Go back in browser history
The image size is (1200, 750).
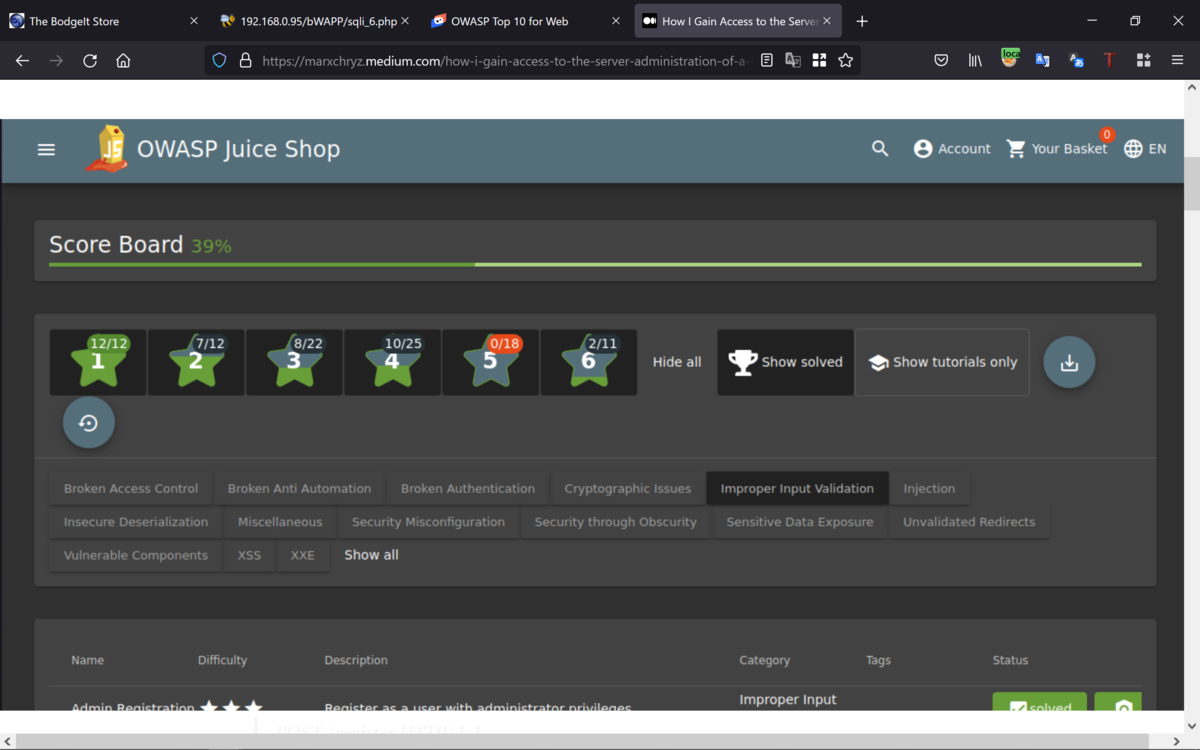[x=22, y=61]
